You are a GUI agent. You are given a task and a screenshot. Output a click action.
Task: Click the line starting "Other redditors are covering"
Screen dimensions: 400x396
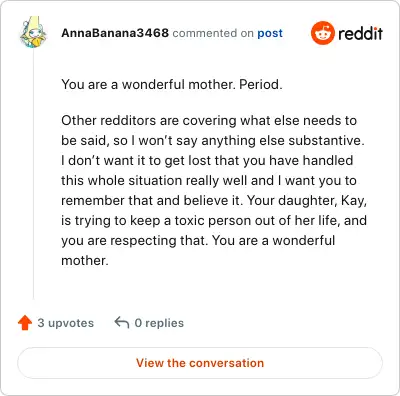209,120
